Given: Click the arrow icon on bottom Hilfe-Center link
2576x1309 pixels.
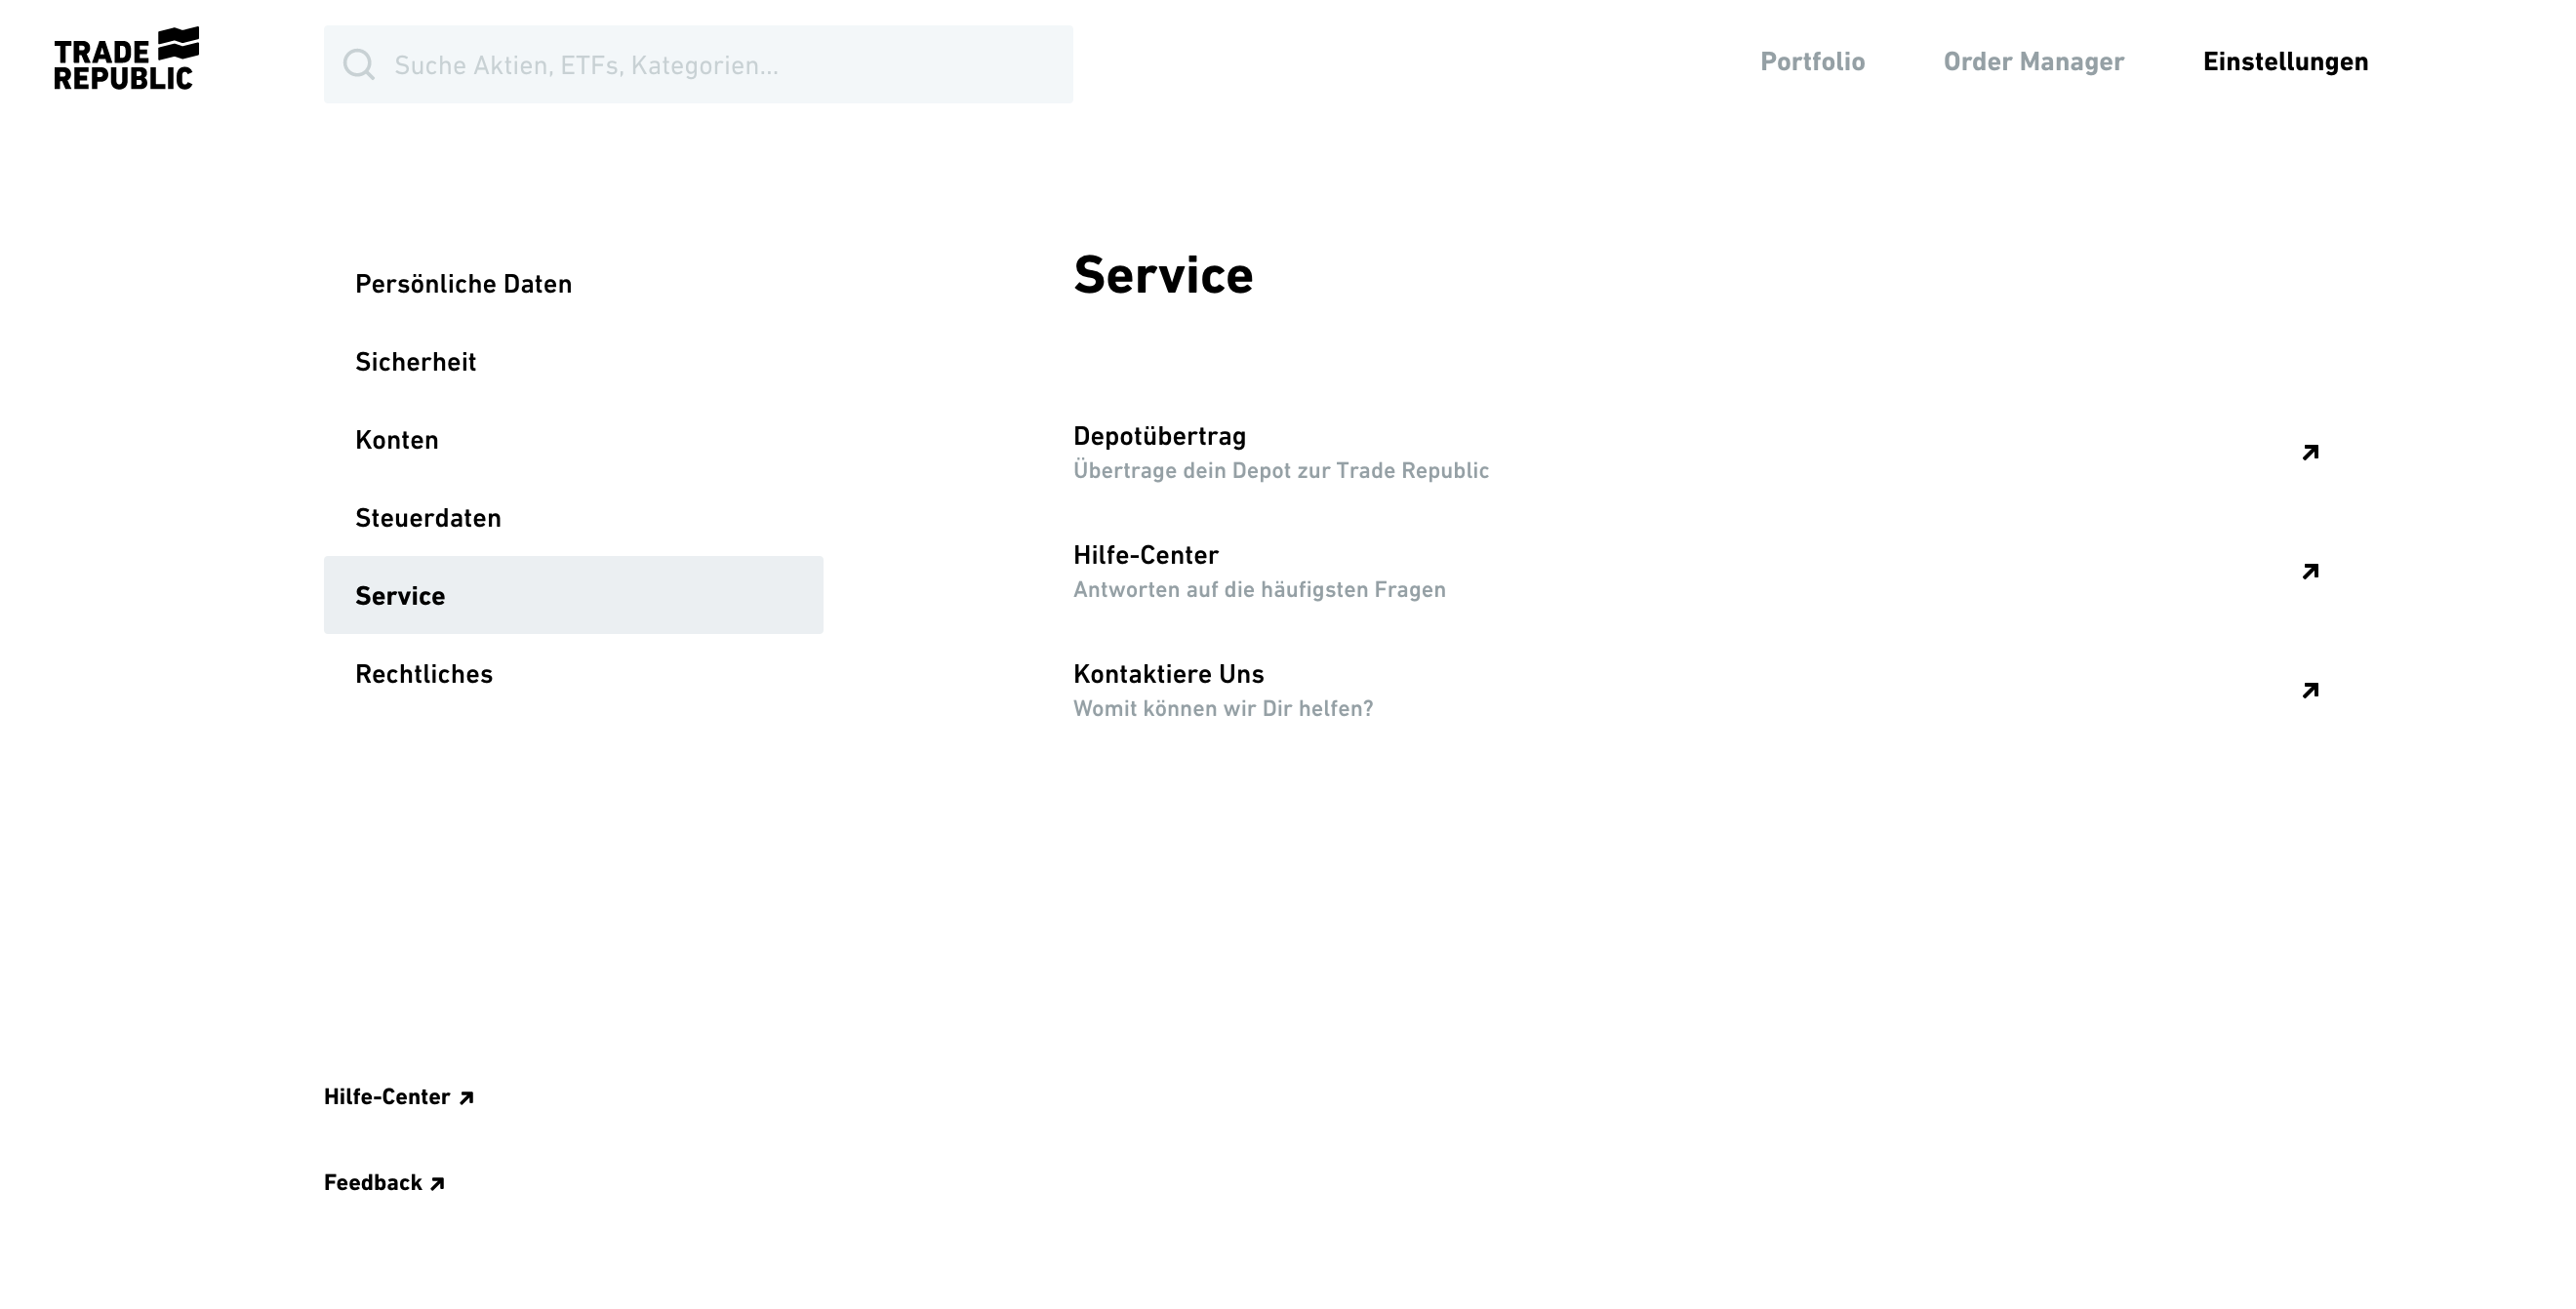Looking at the screenshot, I should [466, 1098].
